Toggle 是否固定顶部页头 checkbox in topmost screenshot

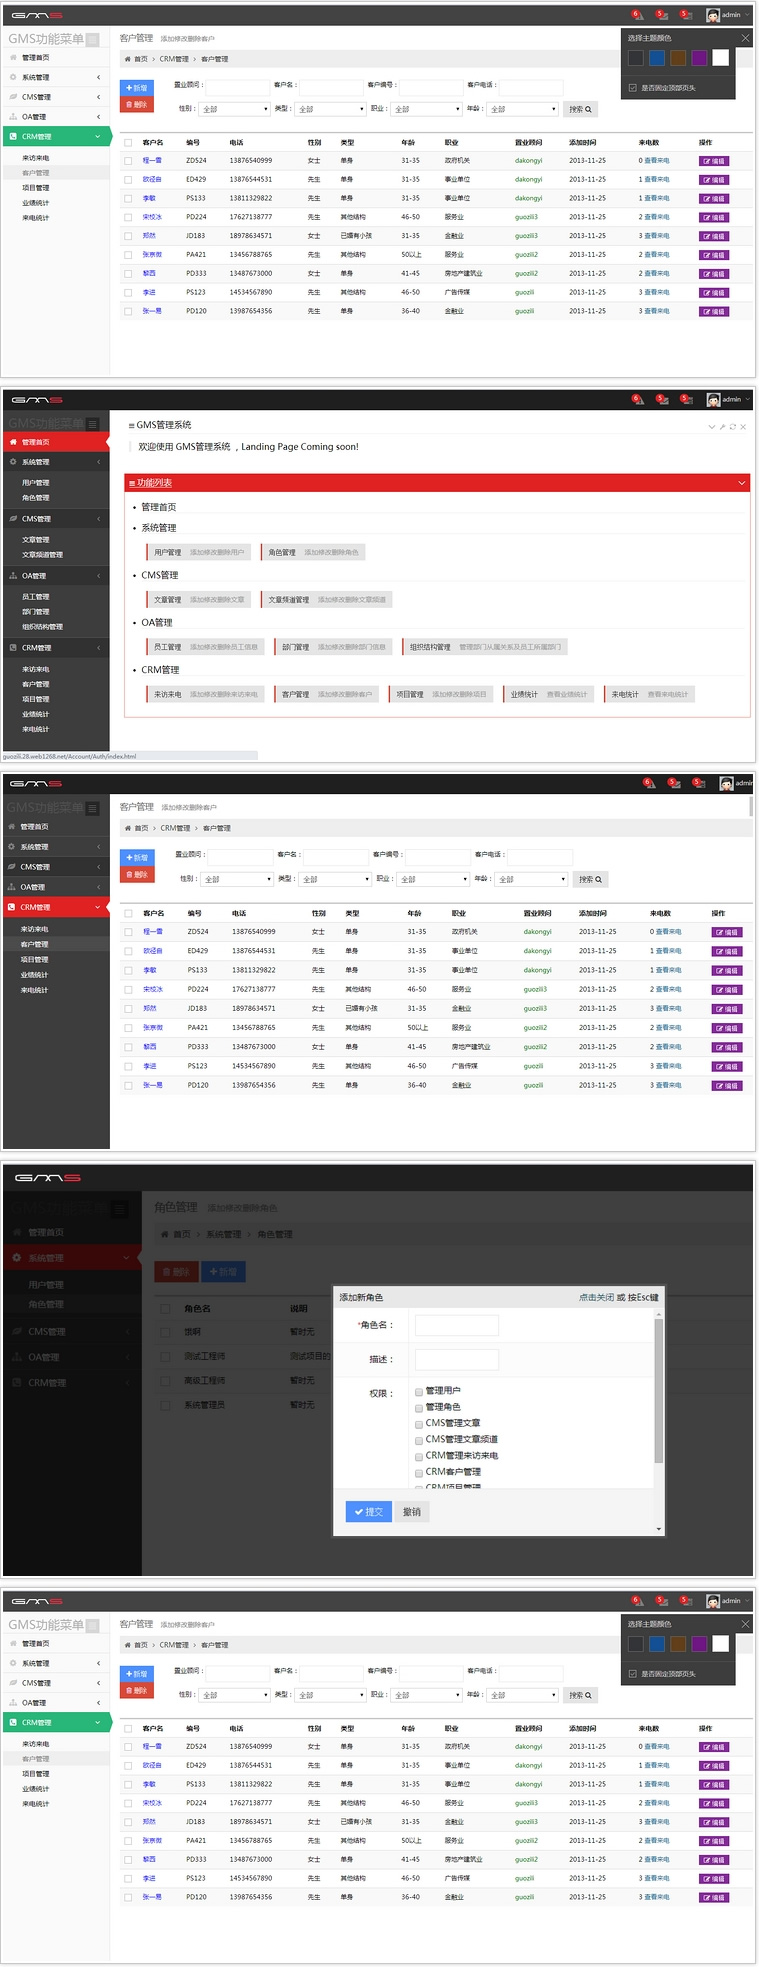pos(633,88)
